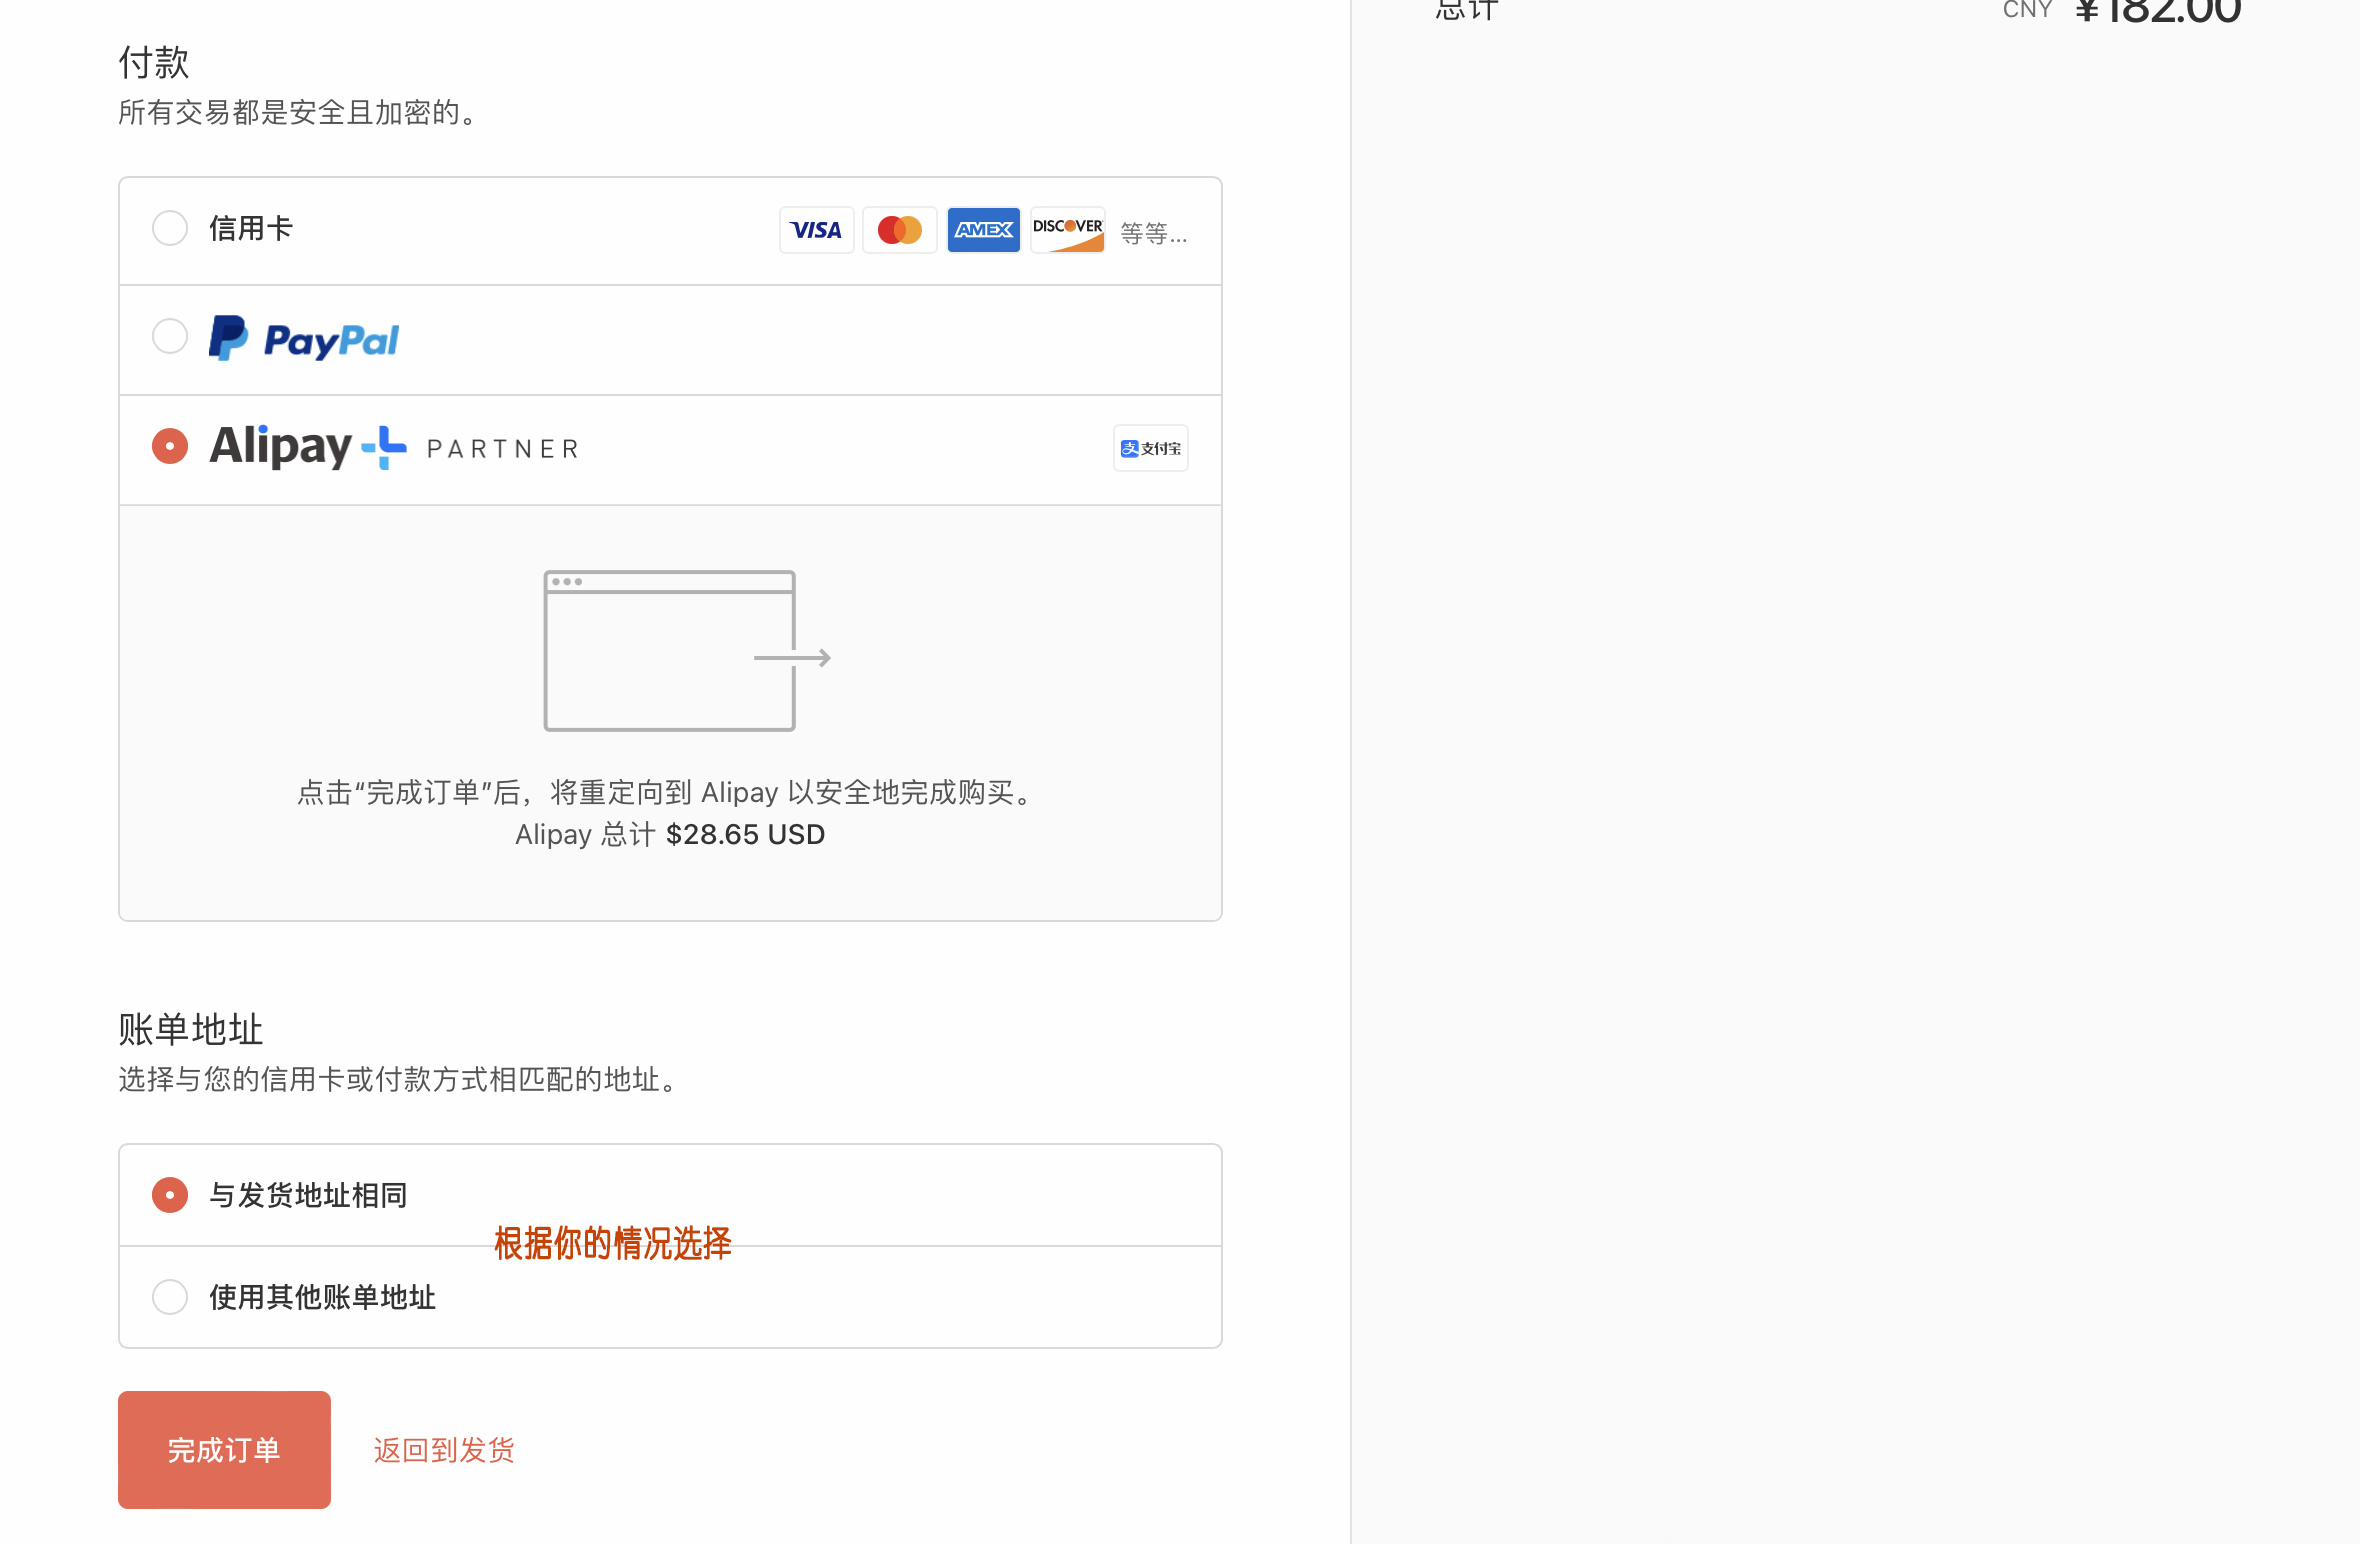
Task: Select the 信用卡 credit card radio button
Action: (x=170, y=229)
